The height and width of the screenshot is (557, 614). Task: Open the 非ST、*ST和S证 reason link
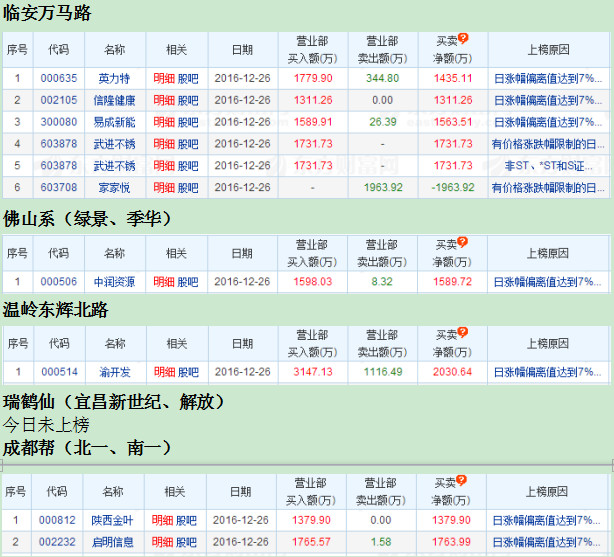click(x=548, y=166)
